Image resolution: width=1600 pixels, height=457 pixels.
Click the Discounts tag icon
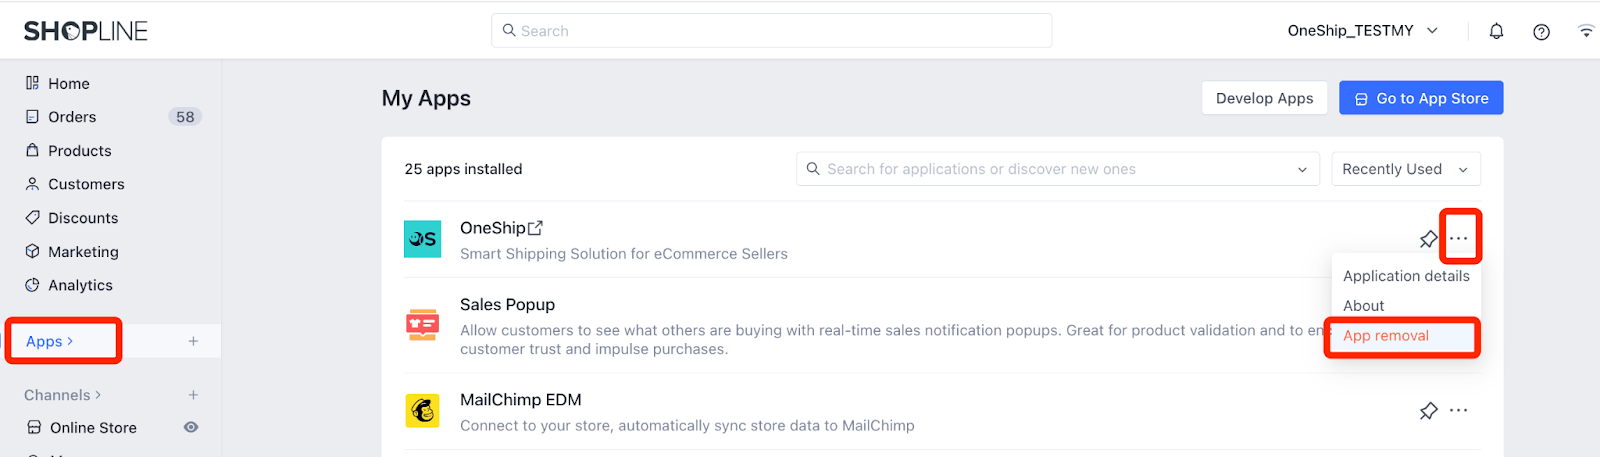click(x=33, y=218)
